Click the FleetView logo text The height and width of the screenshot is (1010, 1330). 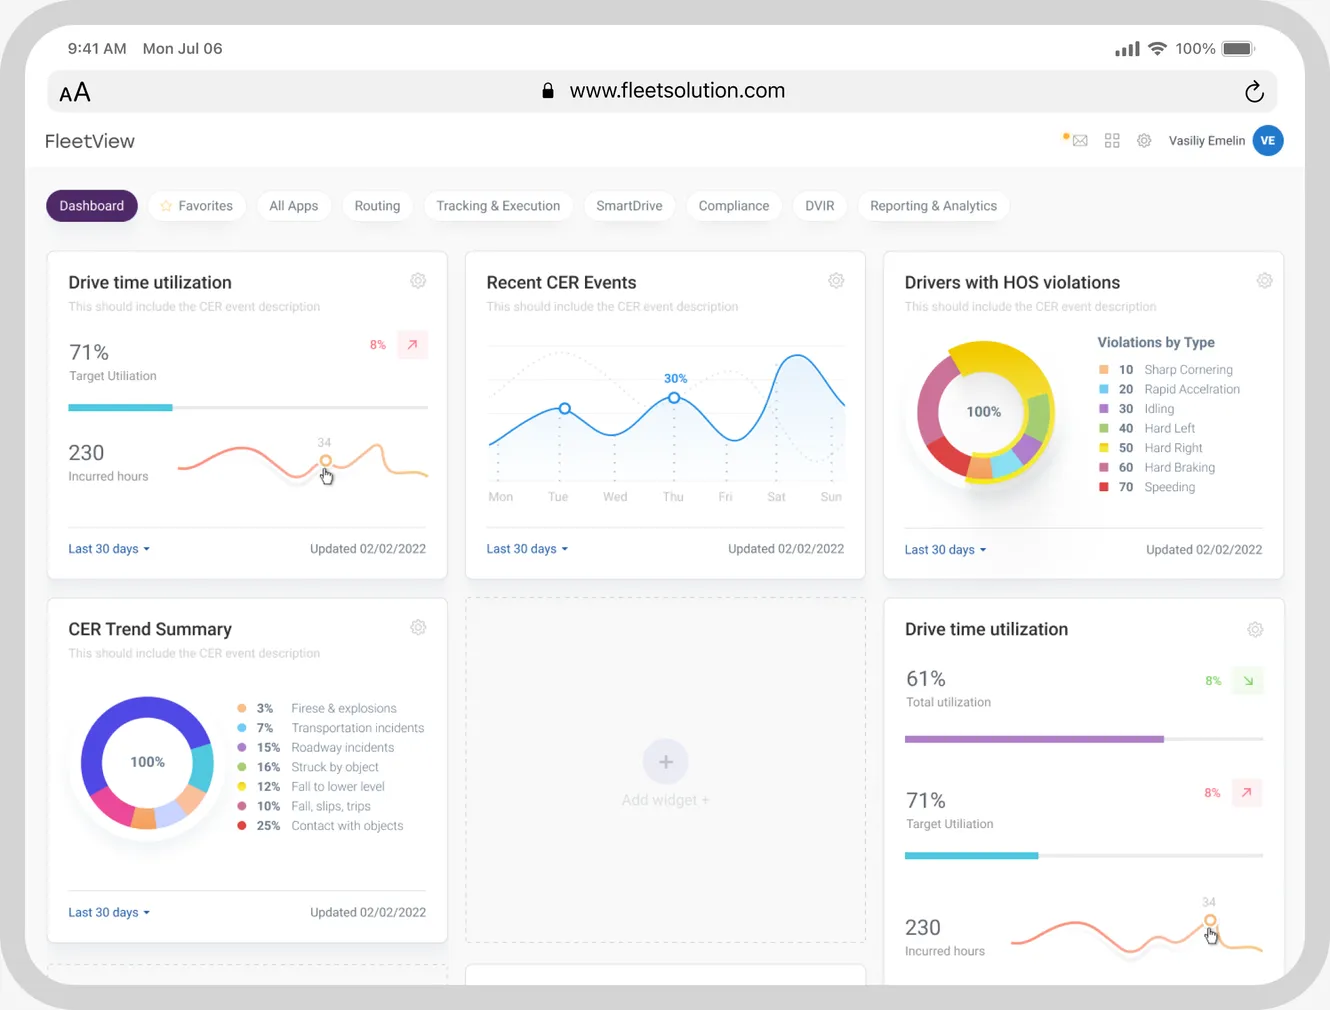point(90,141)
